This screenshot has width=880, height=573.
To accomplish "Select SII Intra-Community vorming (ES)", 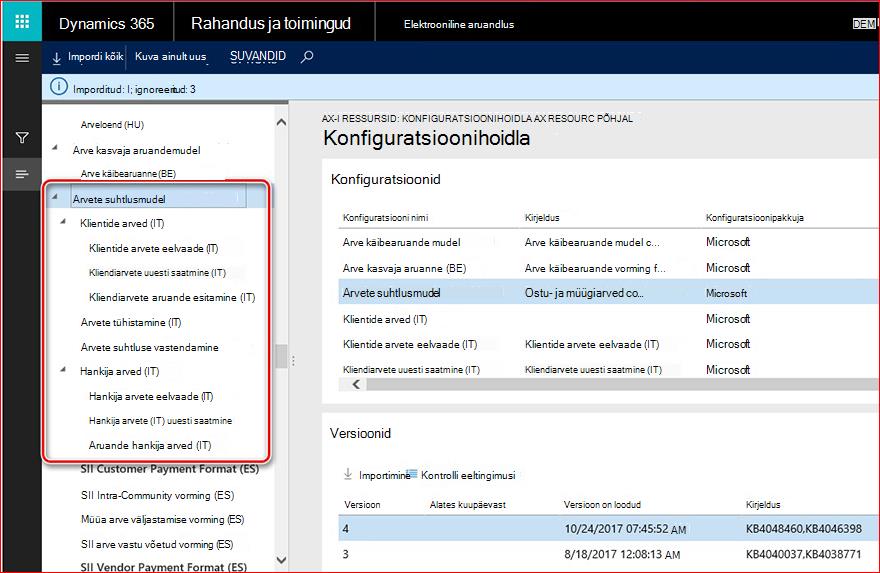I will (x=158, y=496).
